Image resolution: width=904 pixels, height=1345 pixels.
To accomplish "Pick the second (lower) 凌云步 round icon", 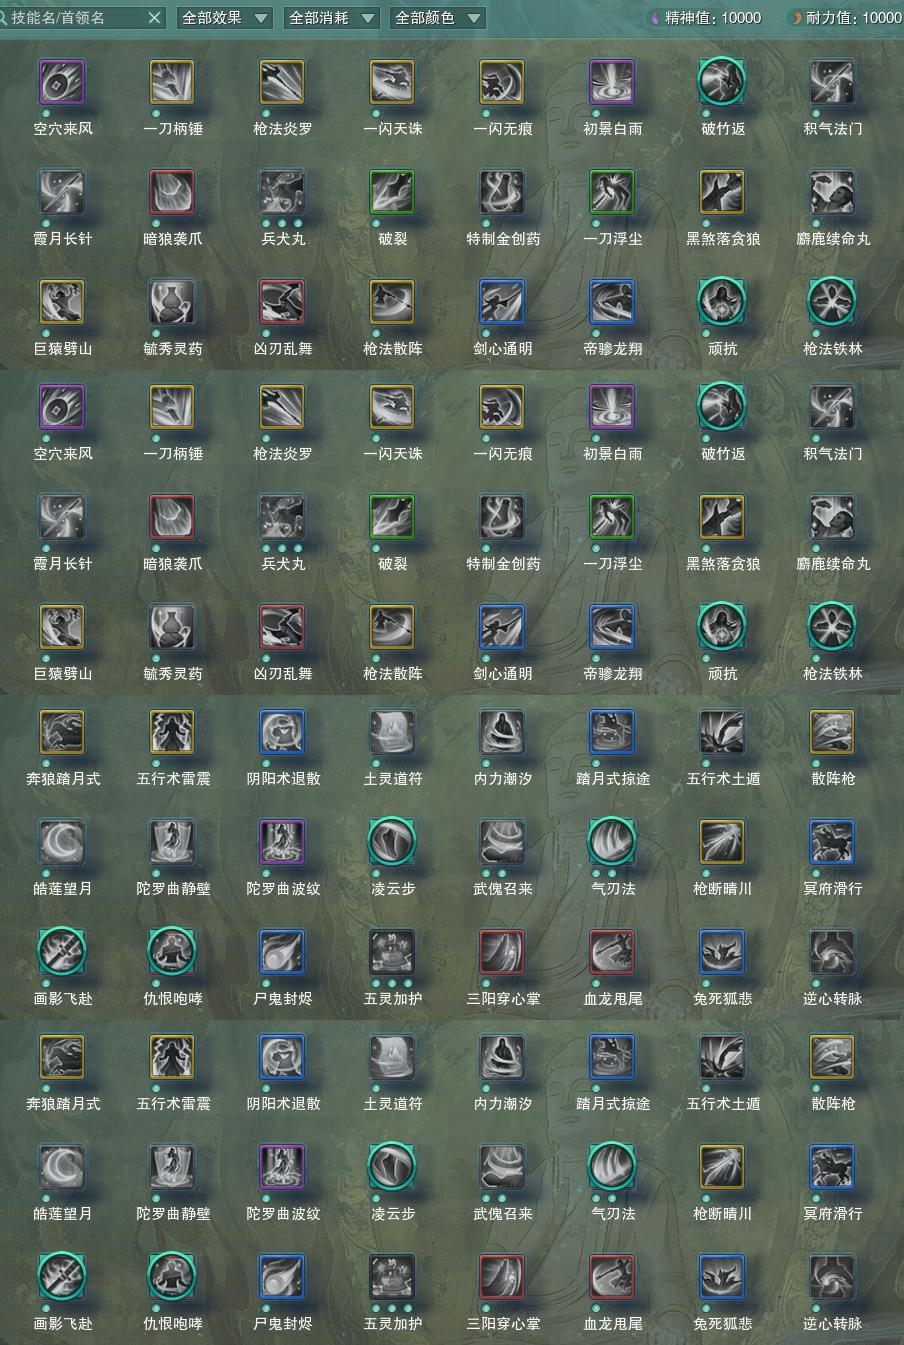I will (x=392, y=1167).
